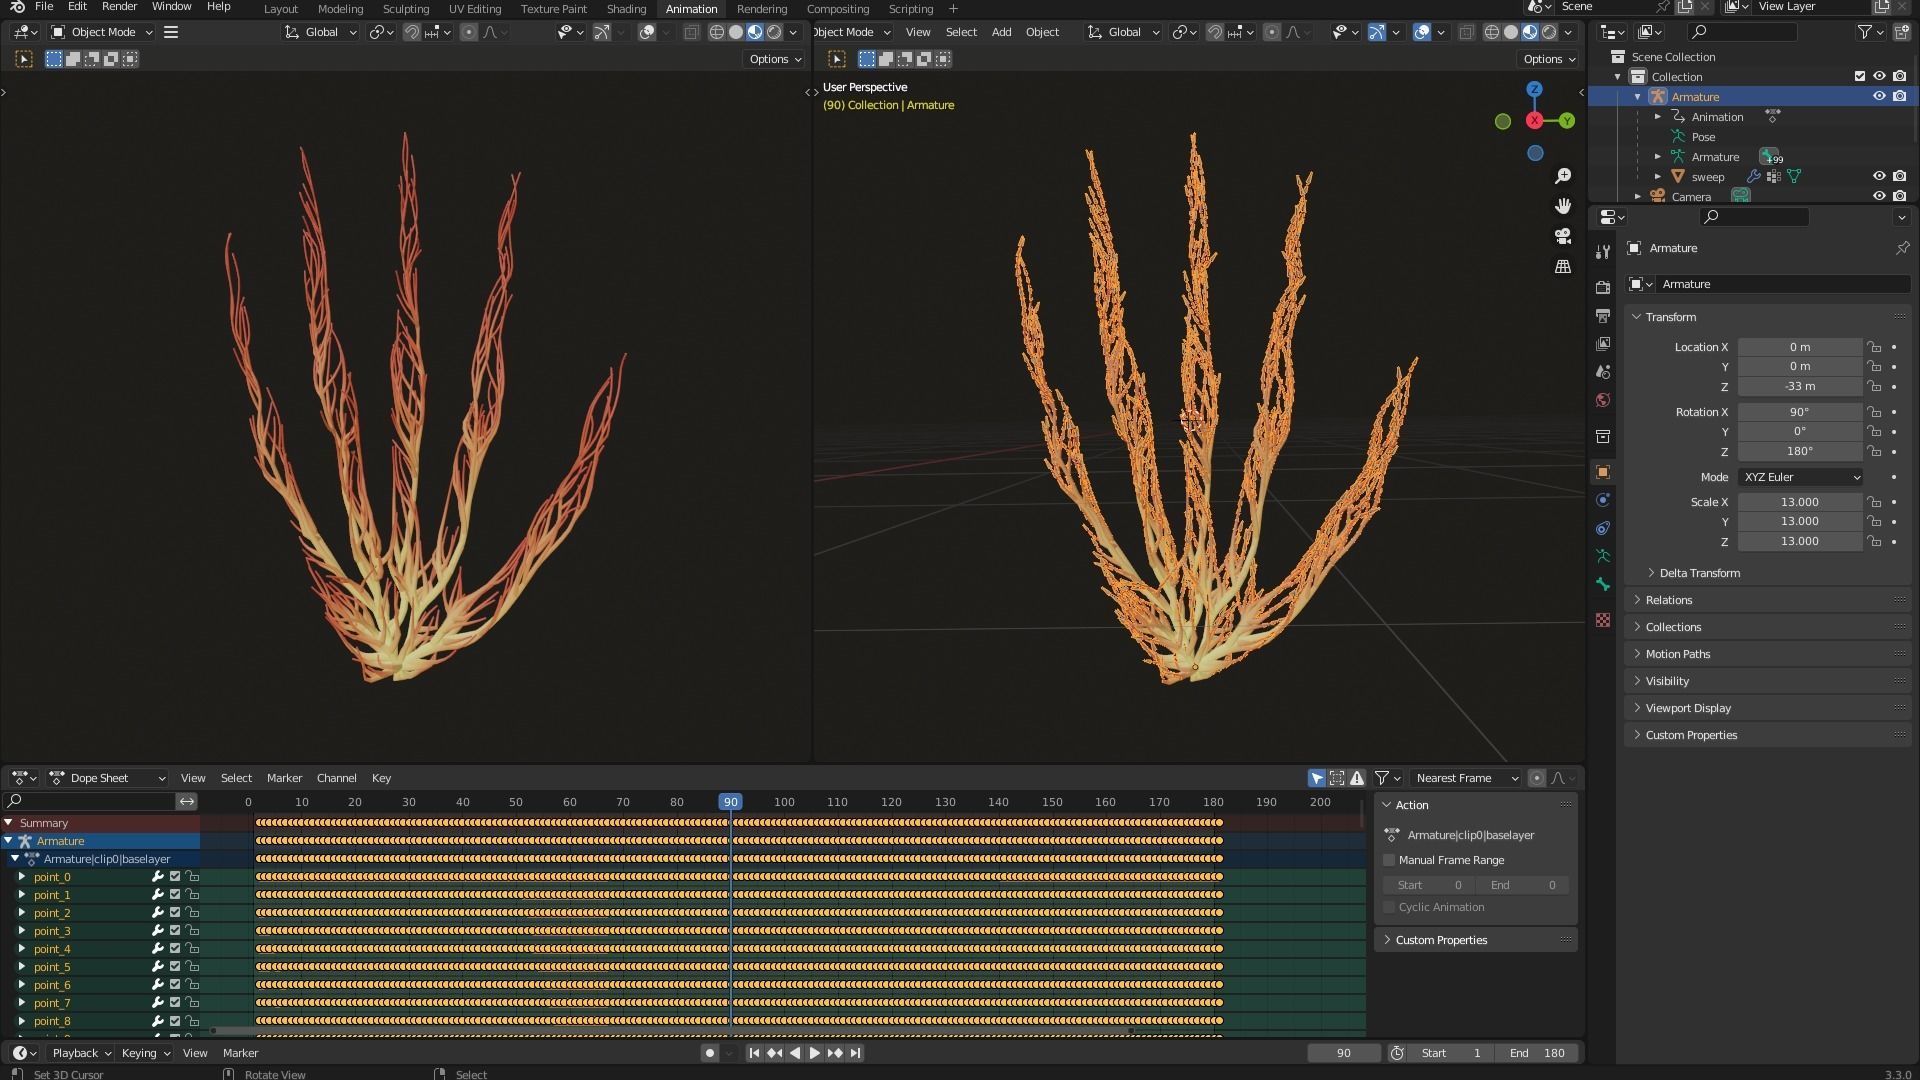The image size is (1920, 1080).
Task: Expand the Delta Transform panel
Action: [x=1699, y=573]
